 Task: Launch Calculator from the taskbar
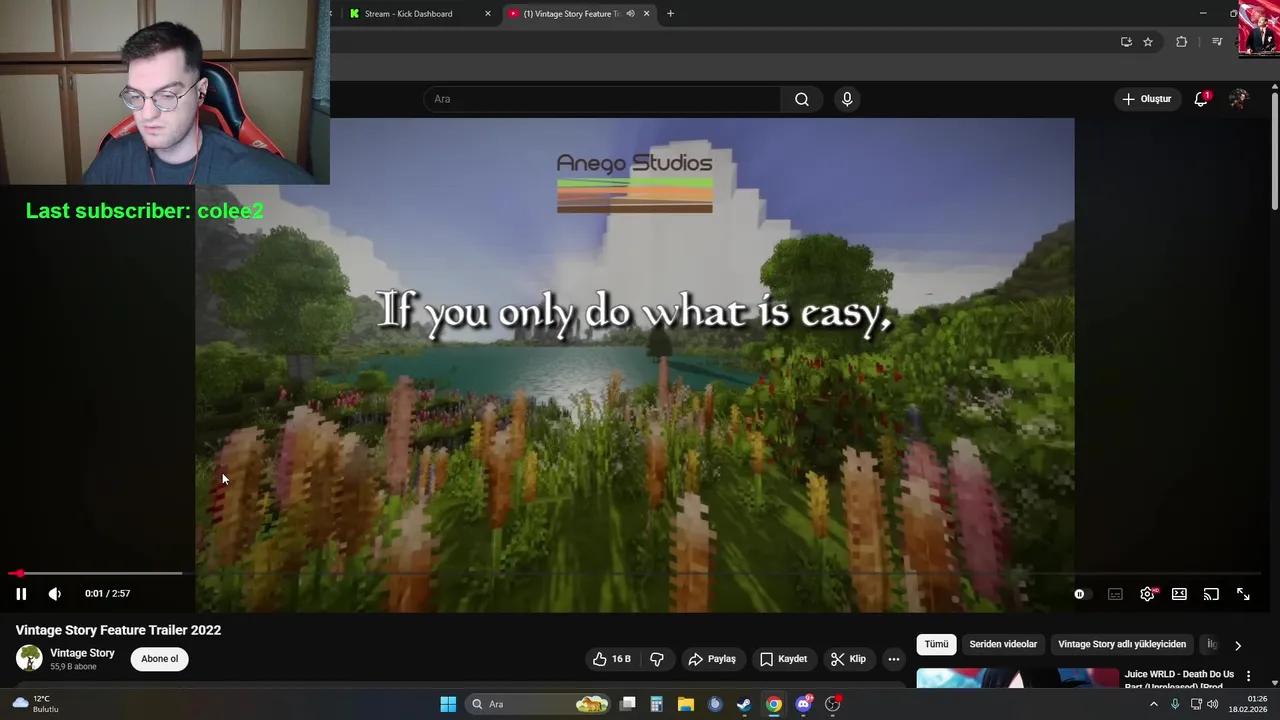pyautogui.click(x=657, y=704)
